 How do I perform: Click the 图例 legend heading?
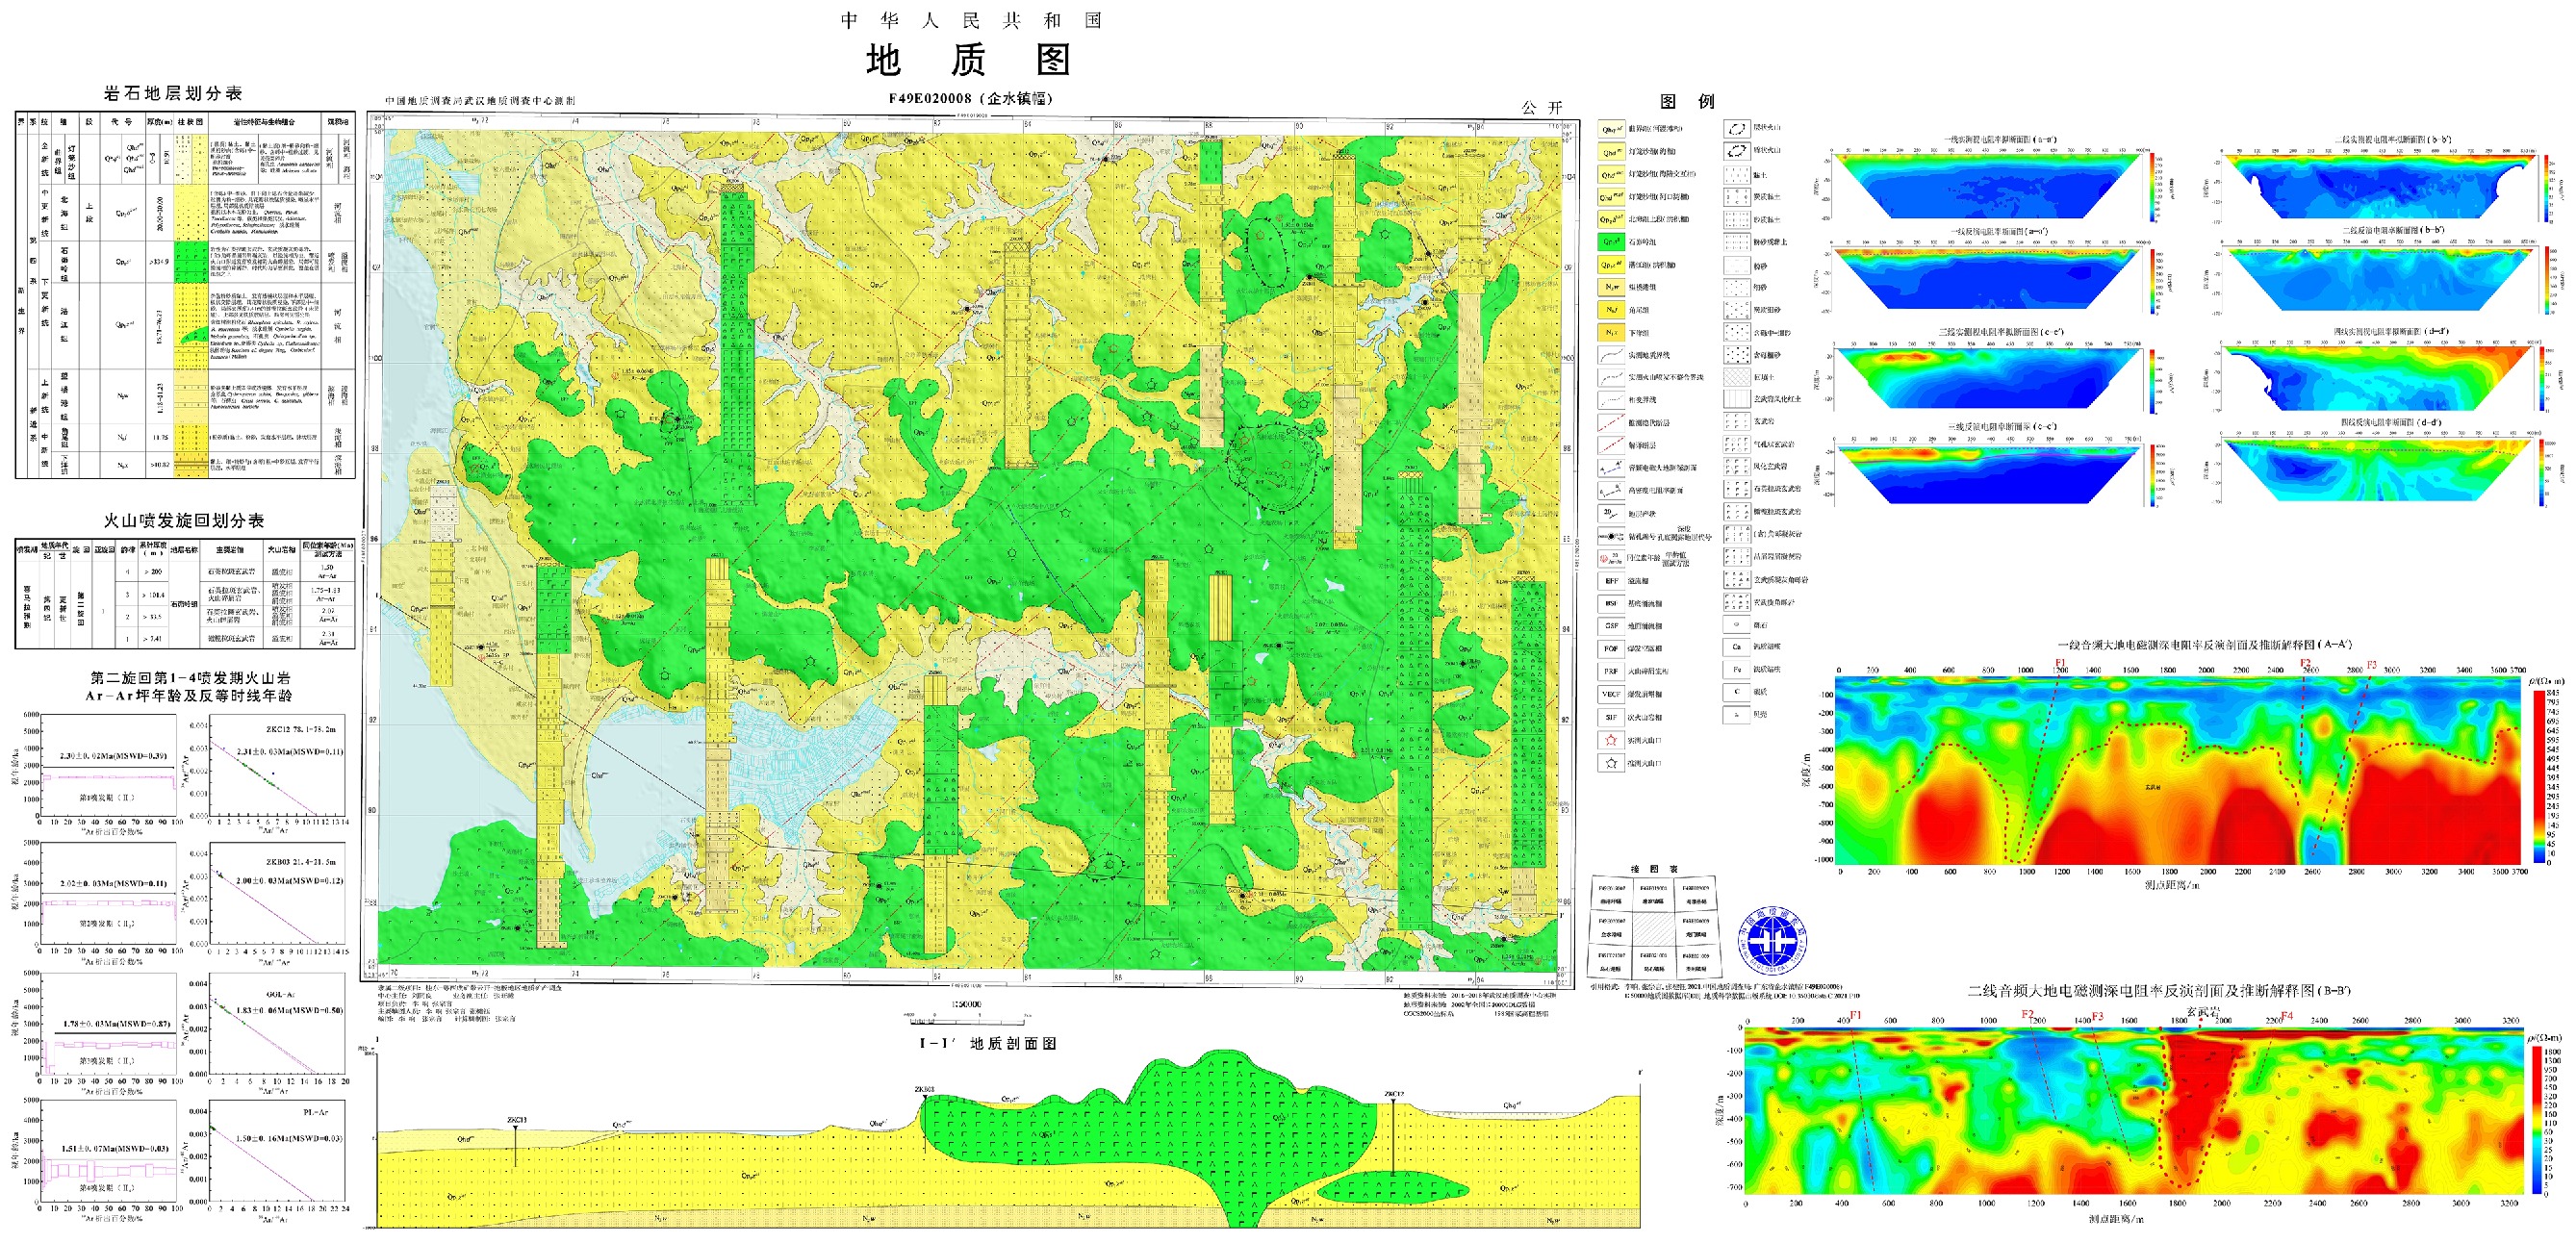1687,102
